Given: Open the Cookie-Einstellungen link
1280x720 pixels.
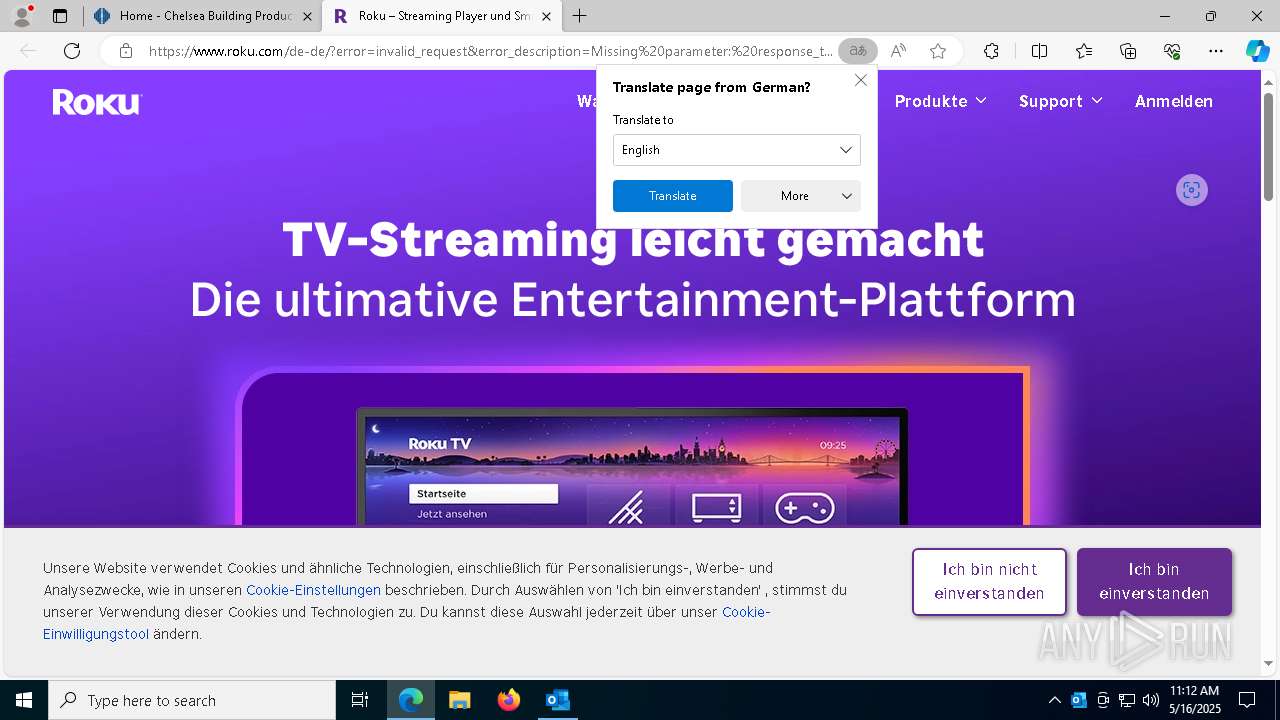Looking at the screenshot, I should point(313,590).
